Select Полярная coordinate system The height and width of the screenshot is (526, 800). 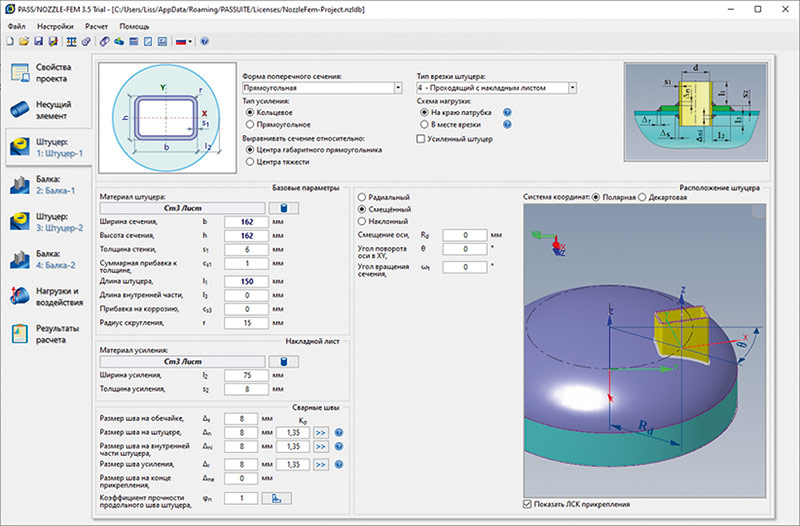click(596, 197)
